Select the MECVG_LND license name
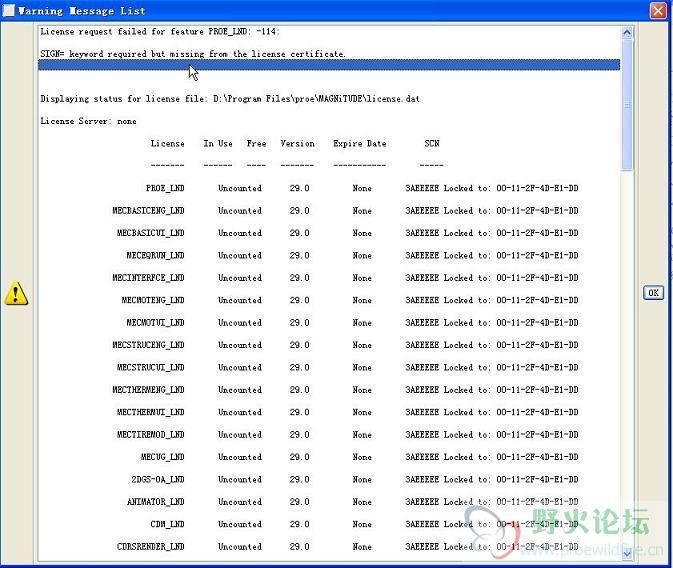This screenshot has width=673, height=568. (163, 457)
